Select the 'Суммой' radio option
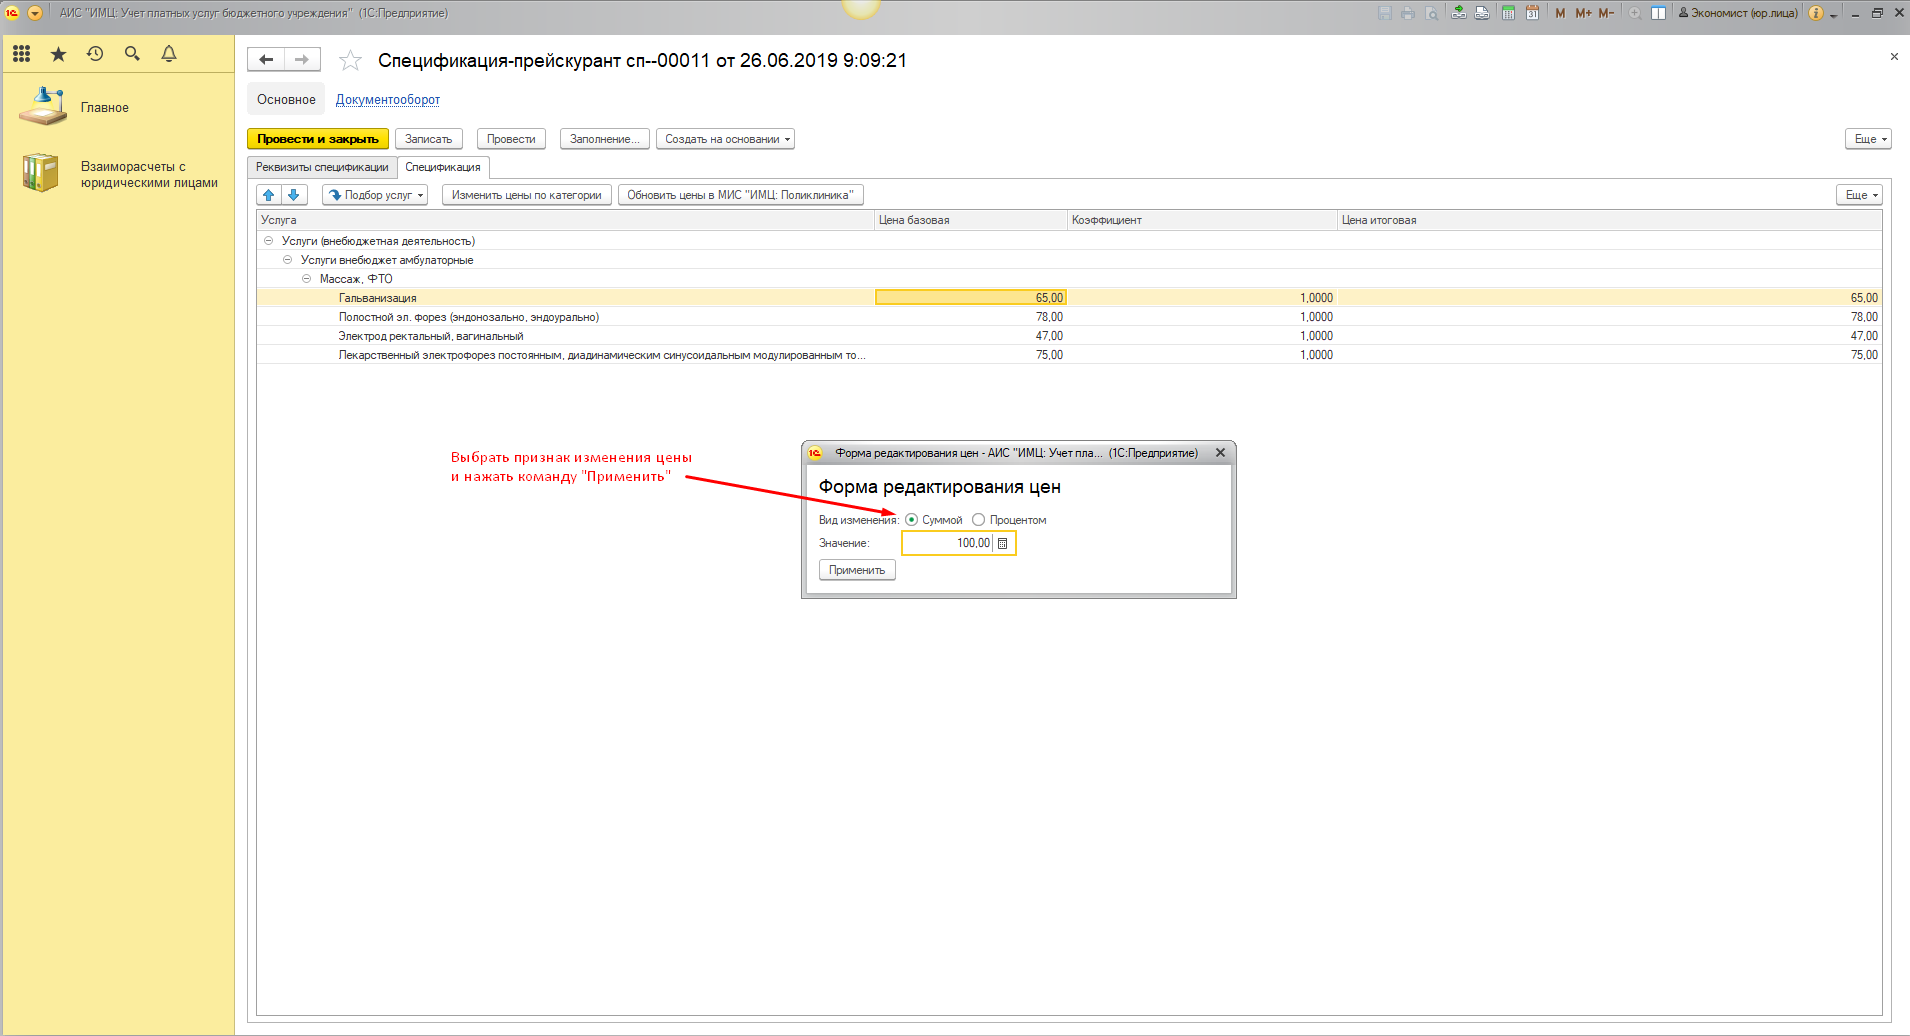 coord(911,520)
